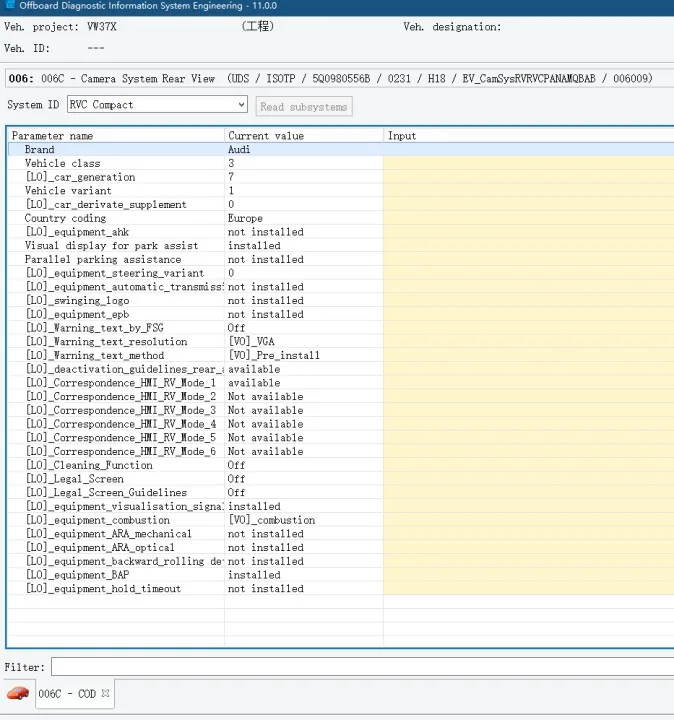The height and width of the screenshot is (720, 674).
Task: Click the Europe current value cell
Action: coord(304,218)
